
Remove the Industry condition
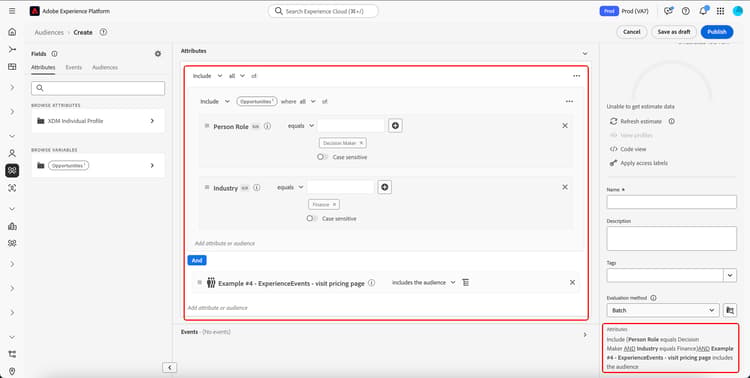[565, 187]
